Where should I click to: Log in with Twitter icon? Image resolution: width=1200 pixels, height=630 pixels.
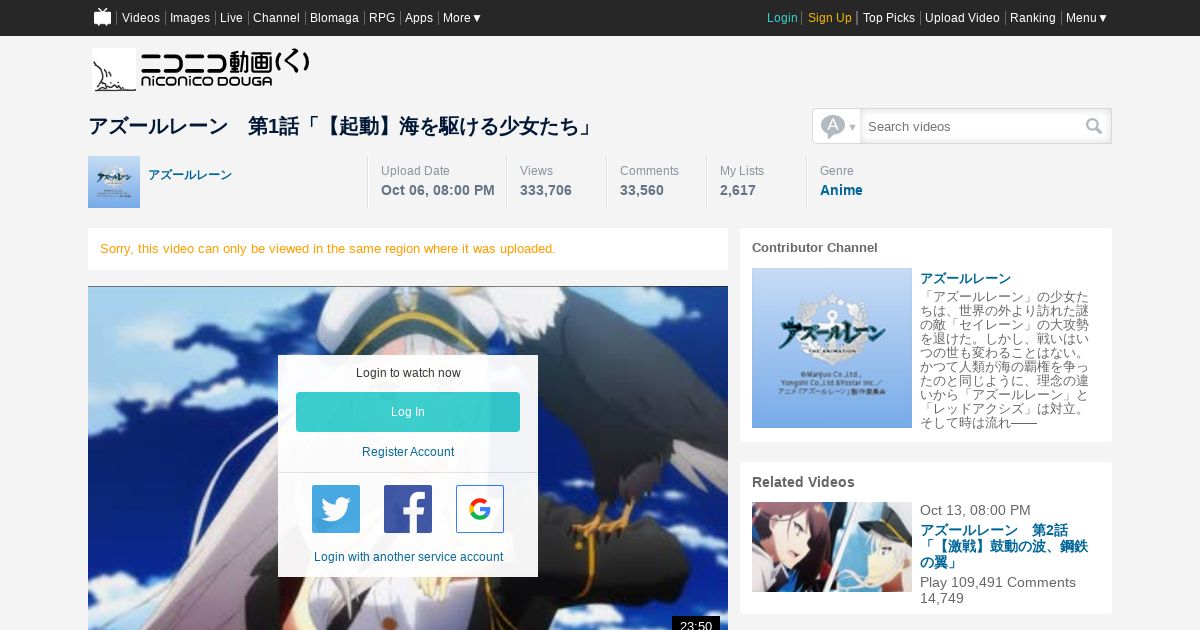click(x=336, y=509)
